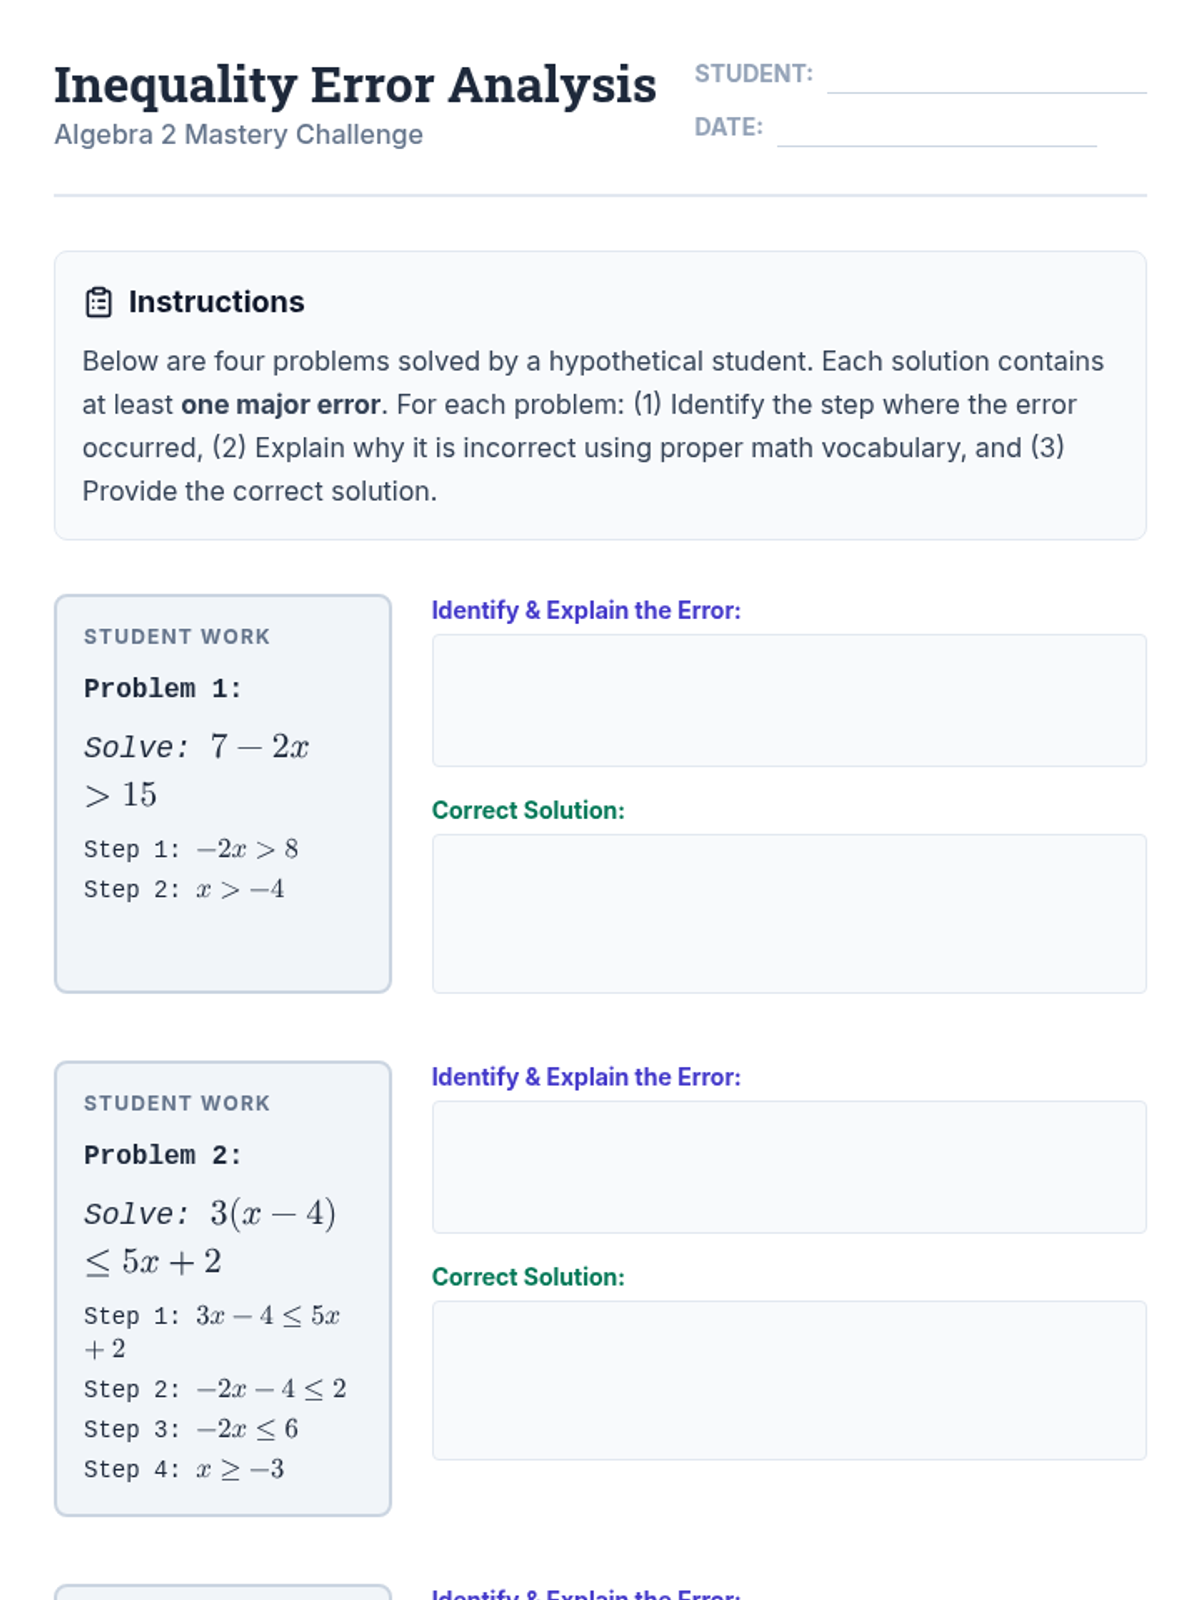The width and height of the screenshot is (1200, 1600).
Task: Click Problem 2 Correct Solution box
Action: 789,1380
